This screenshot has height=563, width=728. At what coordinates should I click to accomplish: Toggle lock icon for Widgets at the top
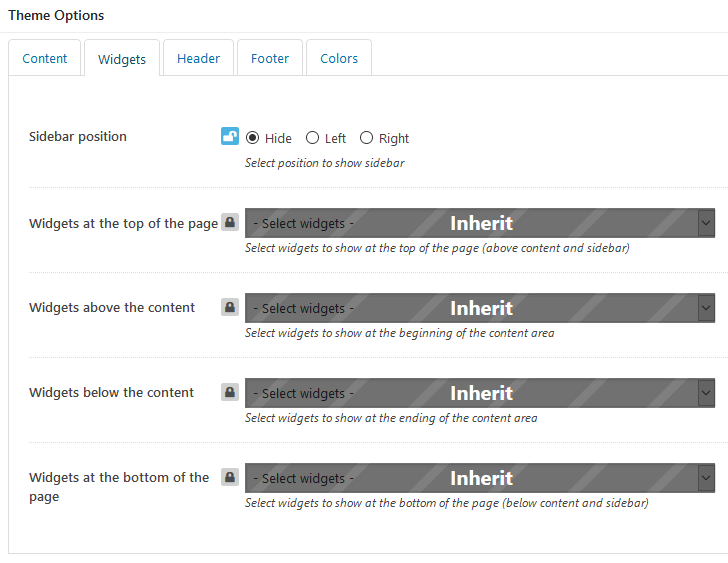pos(230,222)
